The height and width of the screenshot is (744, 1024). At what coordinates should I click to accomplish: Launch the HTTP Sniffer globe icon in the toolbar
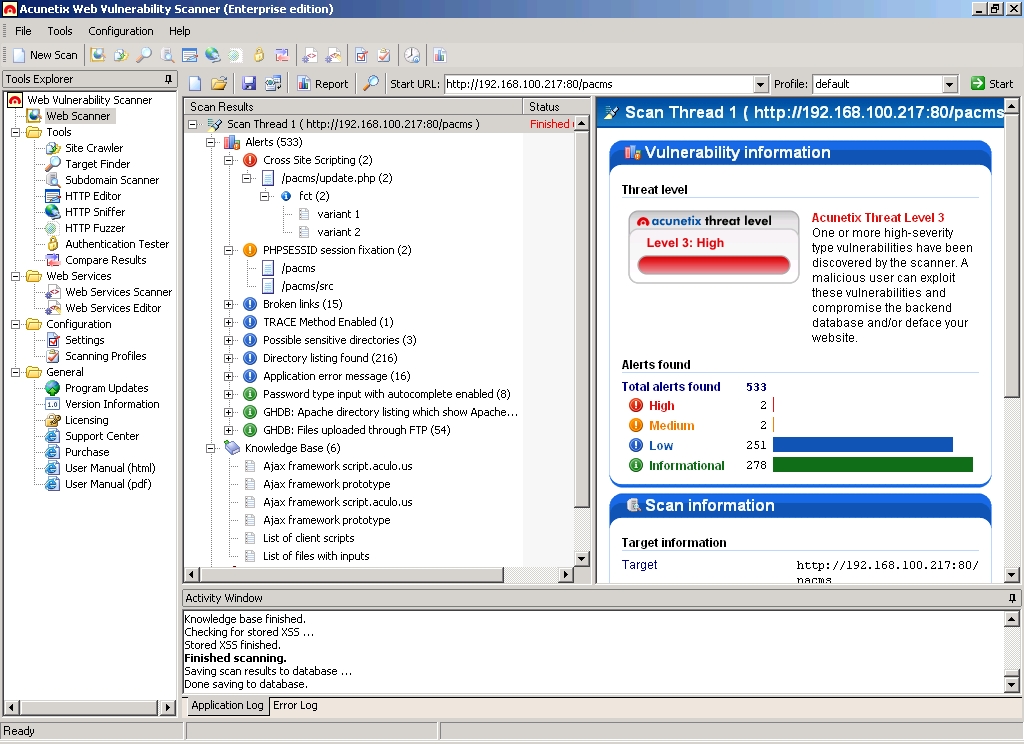click(212, 55)
